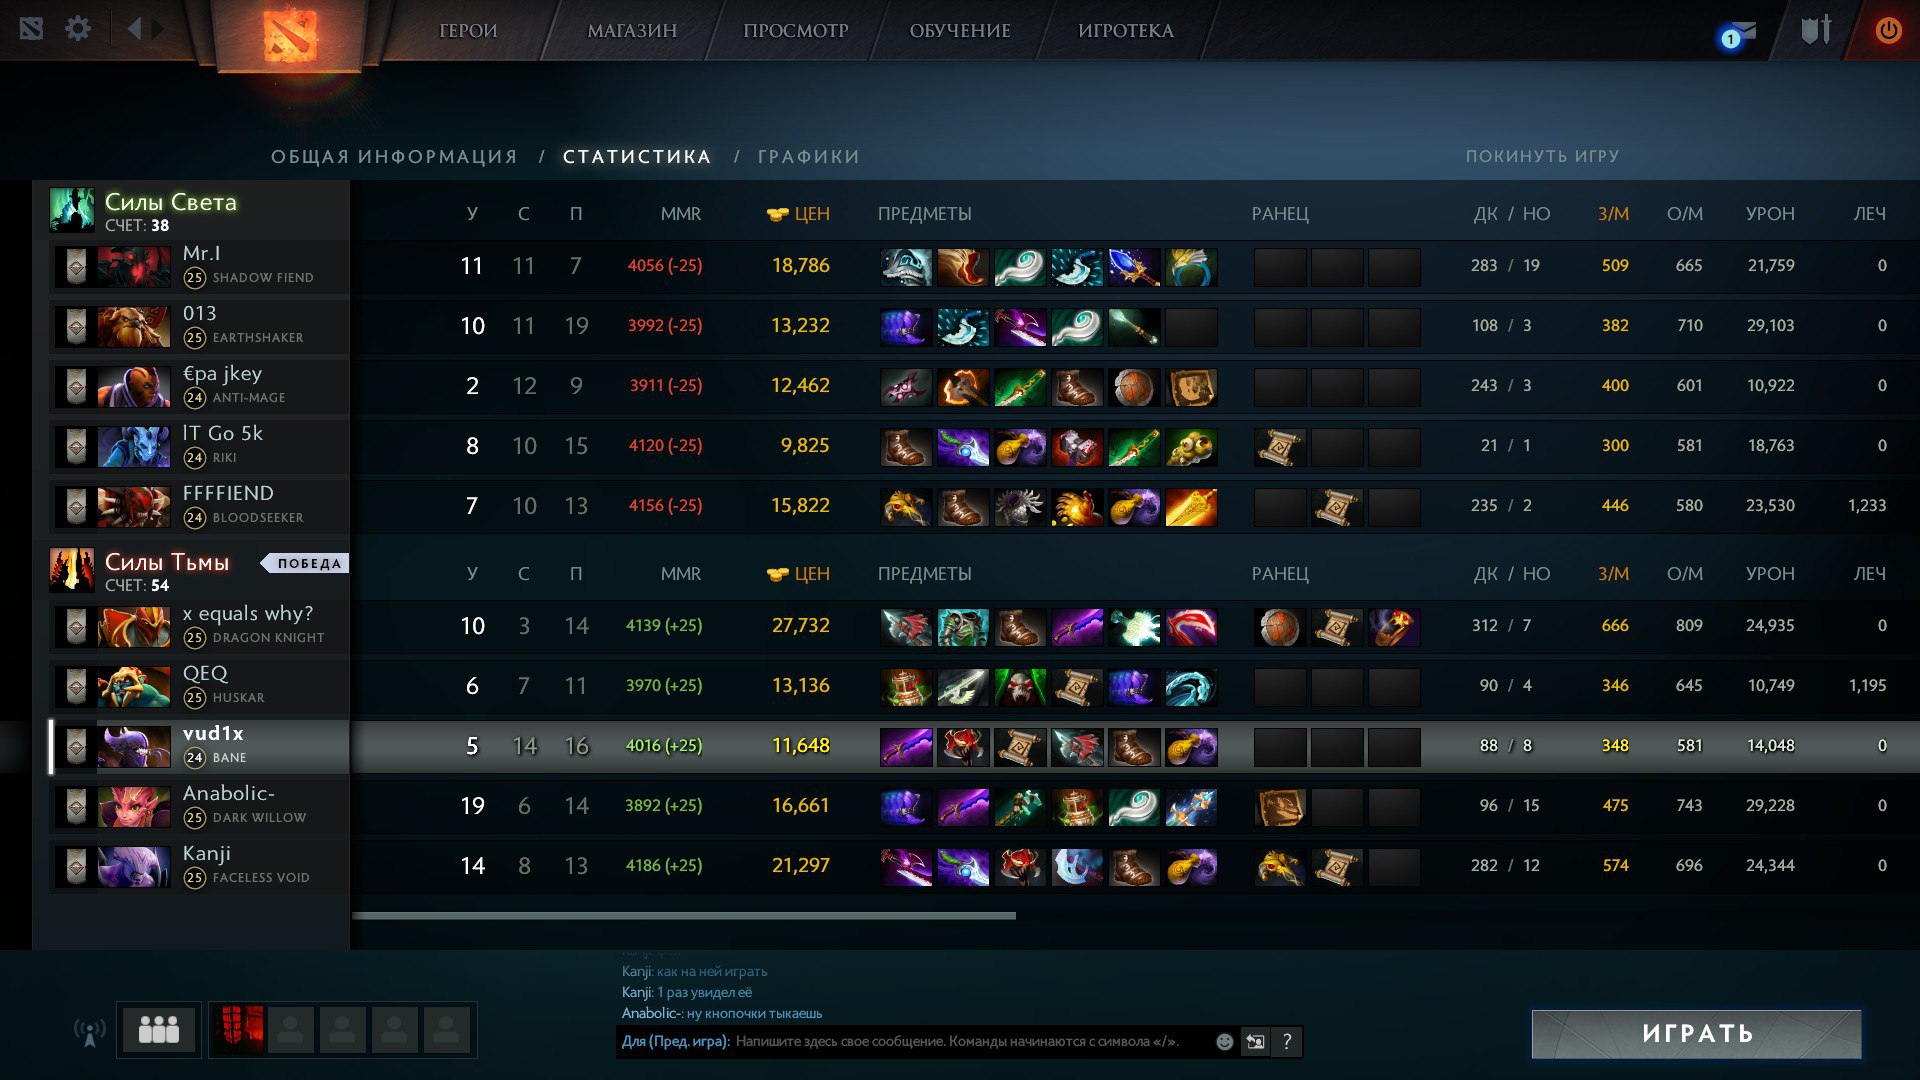Open the emoticon smiley picker in chat
This screenshot has height=1080, width=1920.
point(1224,1042)
